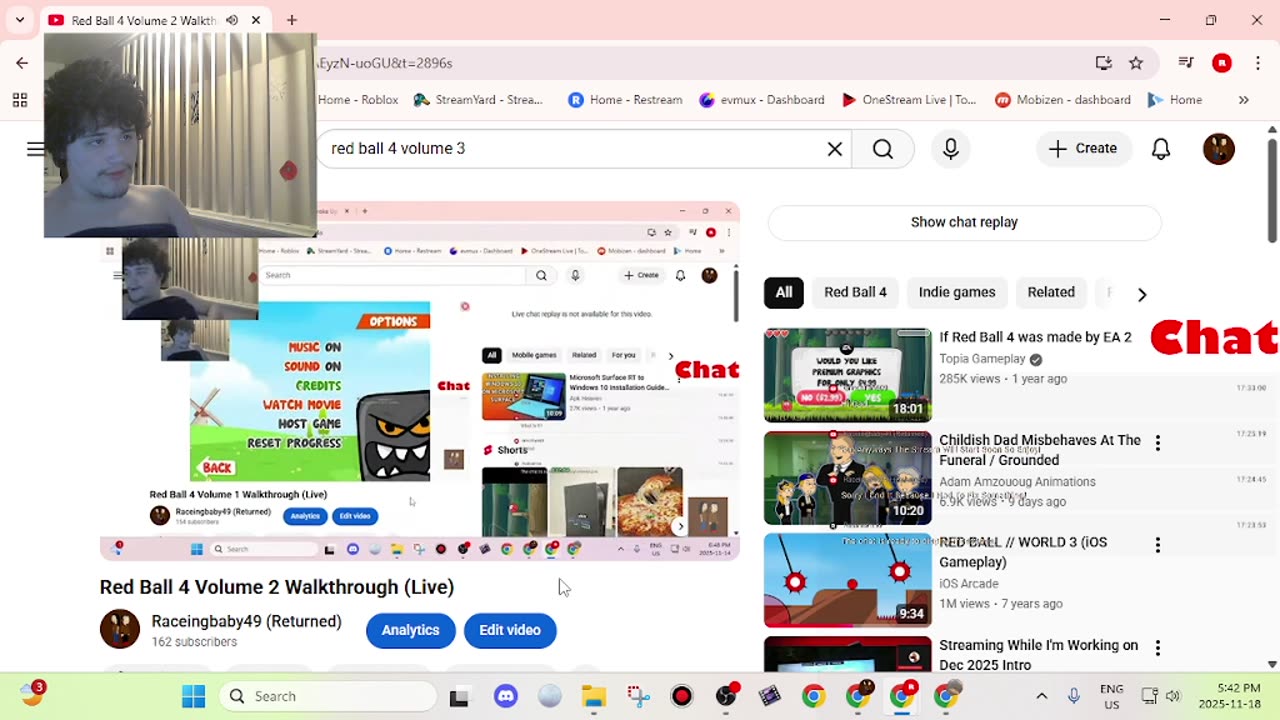Open Chrome media controls icon

[1186, 63]
